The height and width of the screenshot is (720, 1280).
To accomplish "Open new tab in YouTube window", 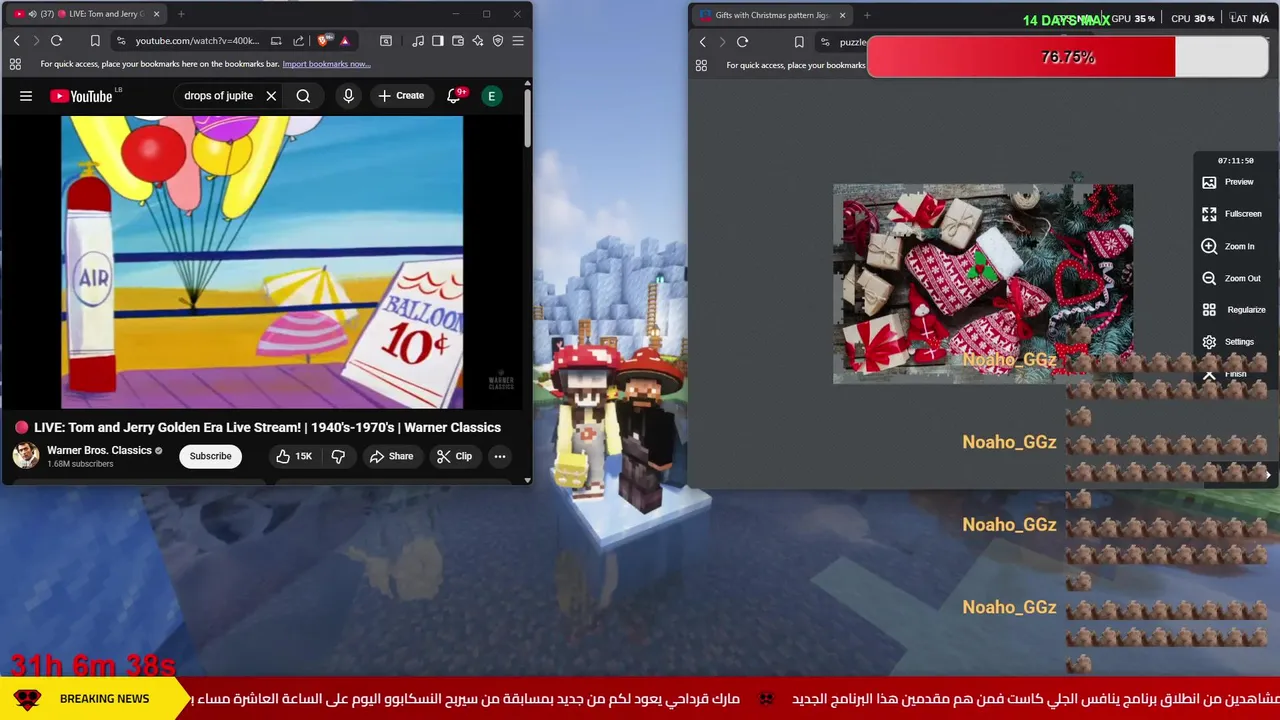I will [x=181, y=14].
